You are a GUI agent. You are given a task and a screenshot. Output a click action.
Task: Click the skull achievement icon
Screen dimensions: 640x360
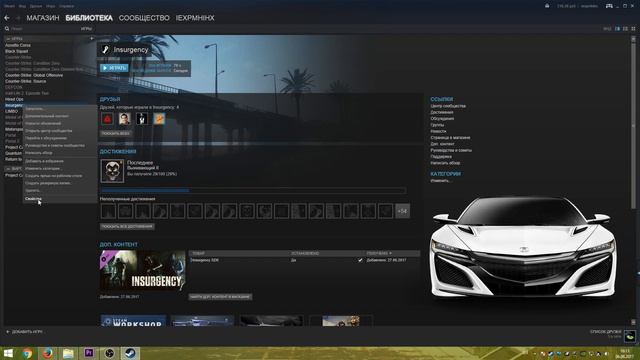click(112, 171)
